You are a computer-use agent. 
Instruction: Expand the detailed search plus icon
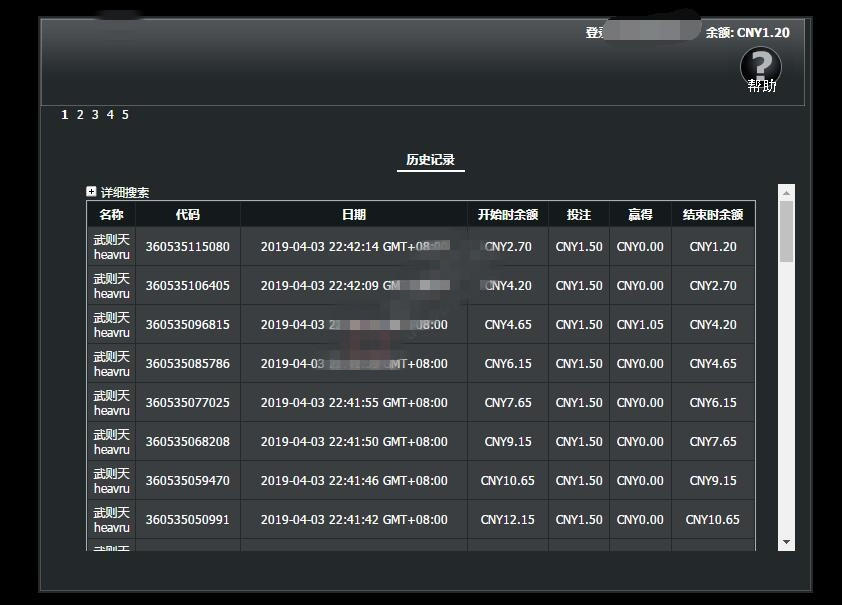pyautogui.click(x=91, y=192)
